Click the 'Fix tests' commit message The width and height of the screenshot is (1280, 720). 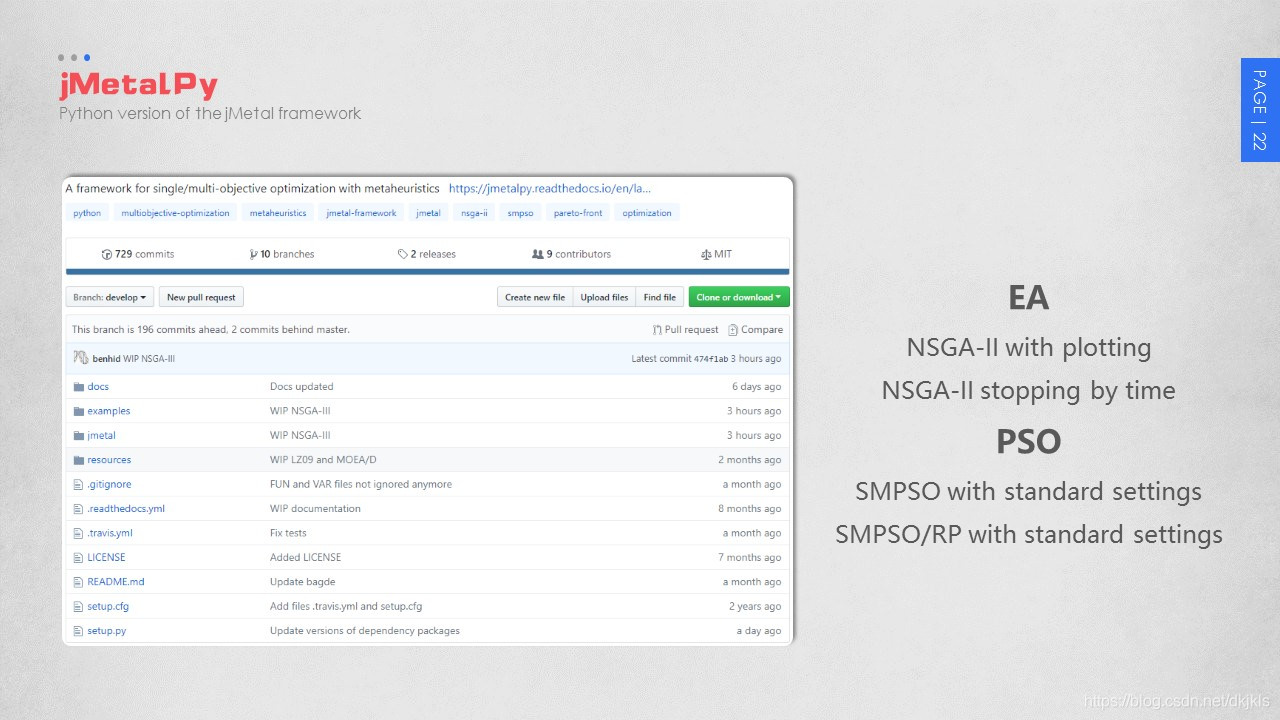coord(288,533)
